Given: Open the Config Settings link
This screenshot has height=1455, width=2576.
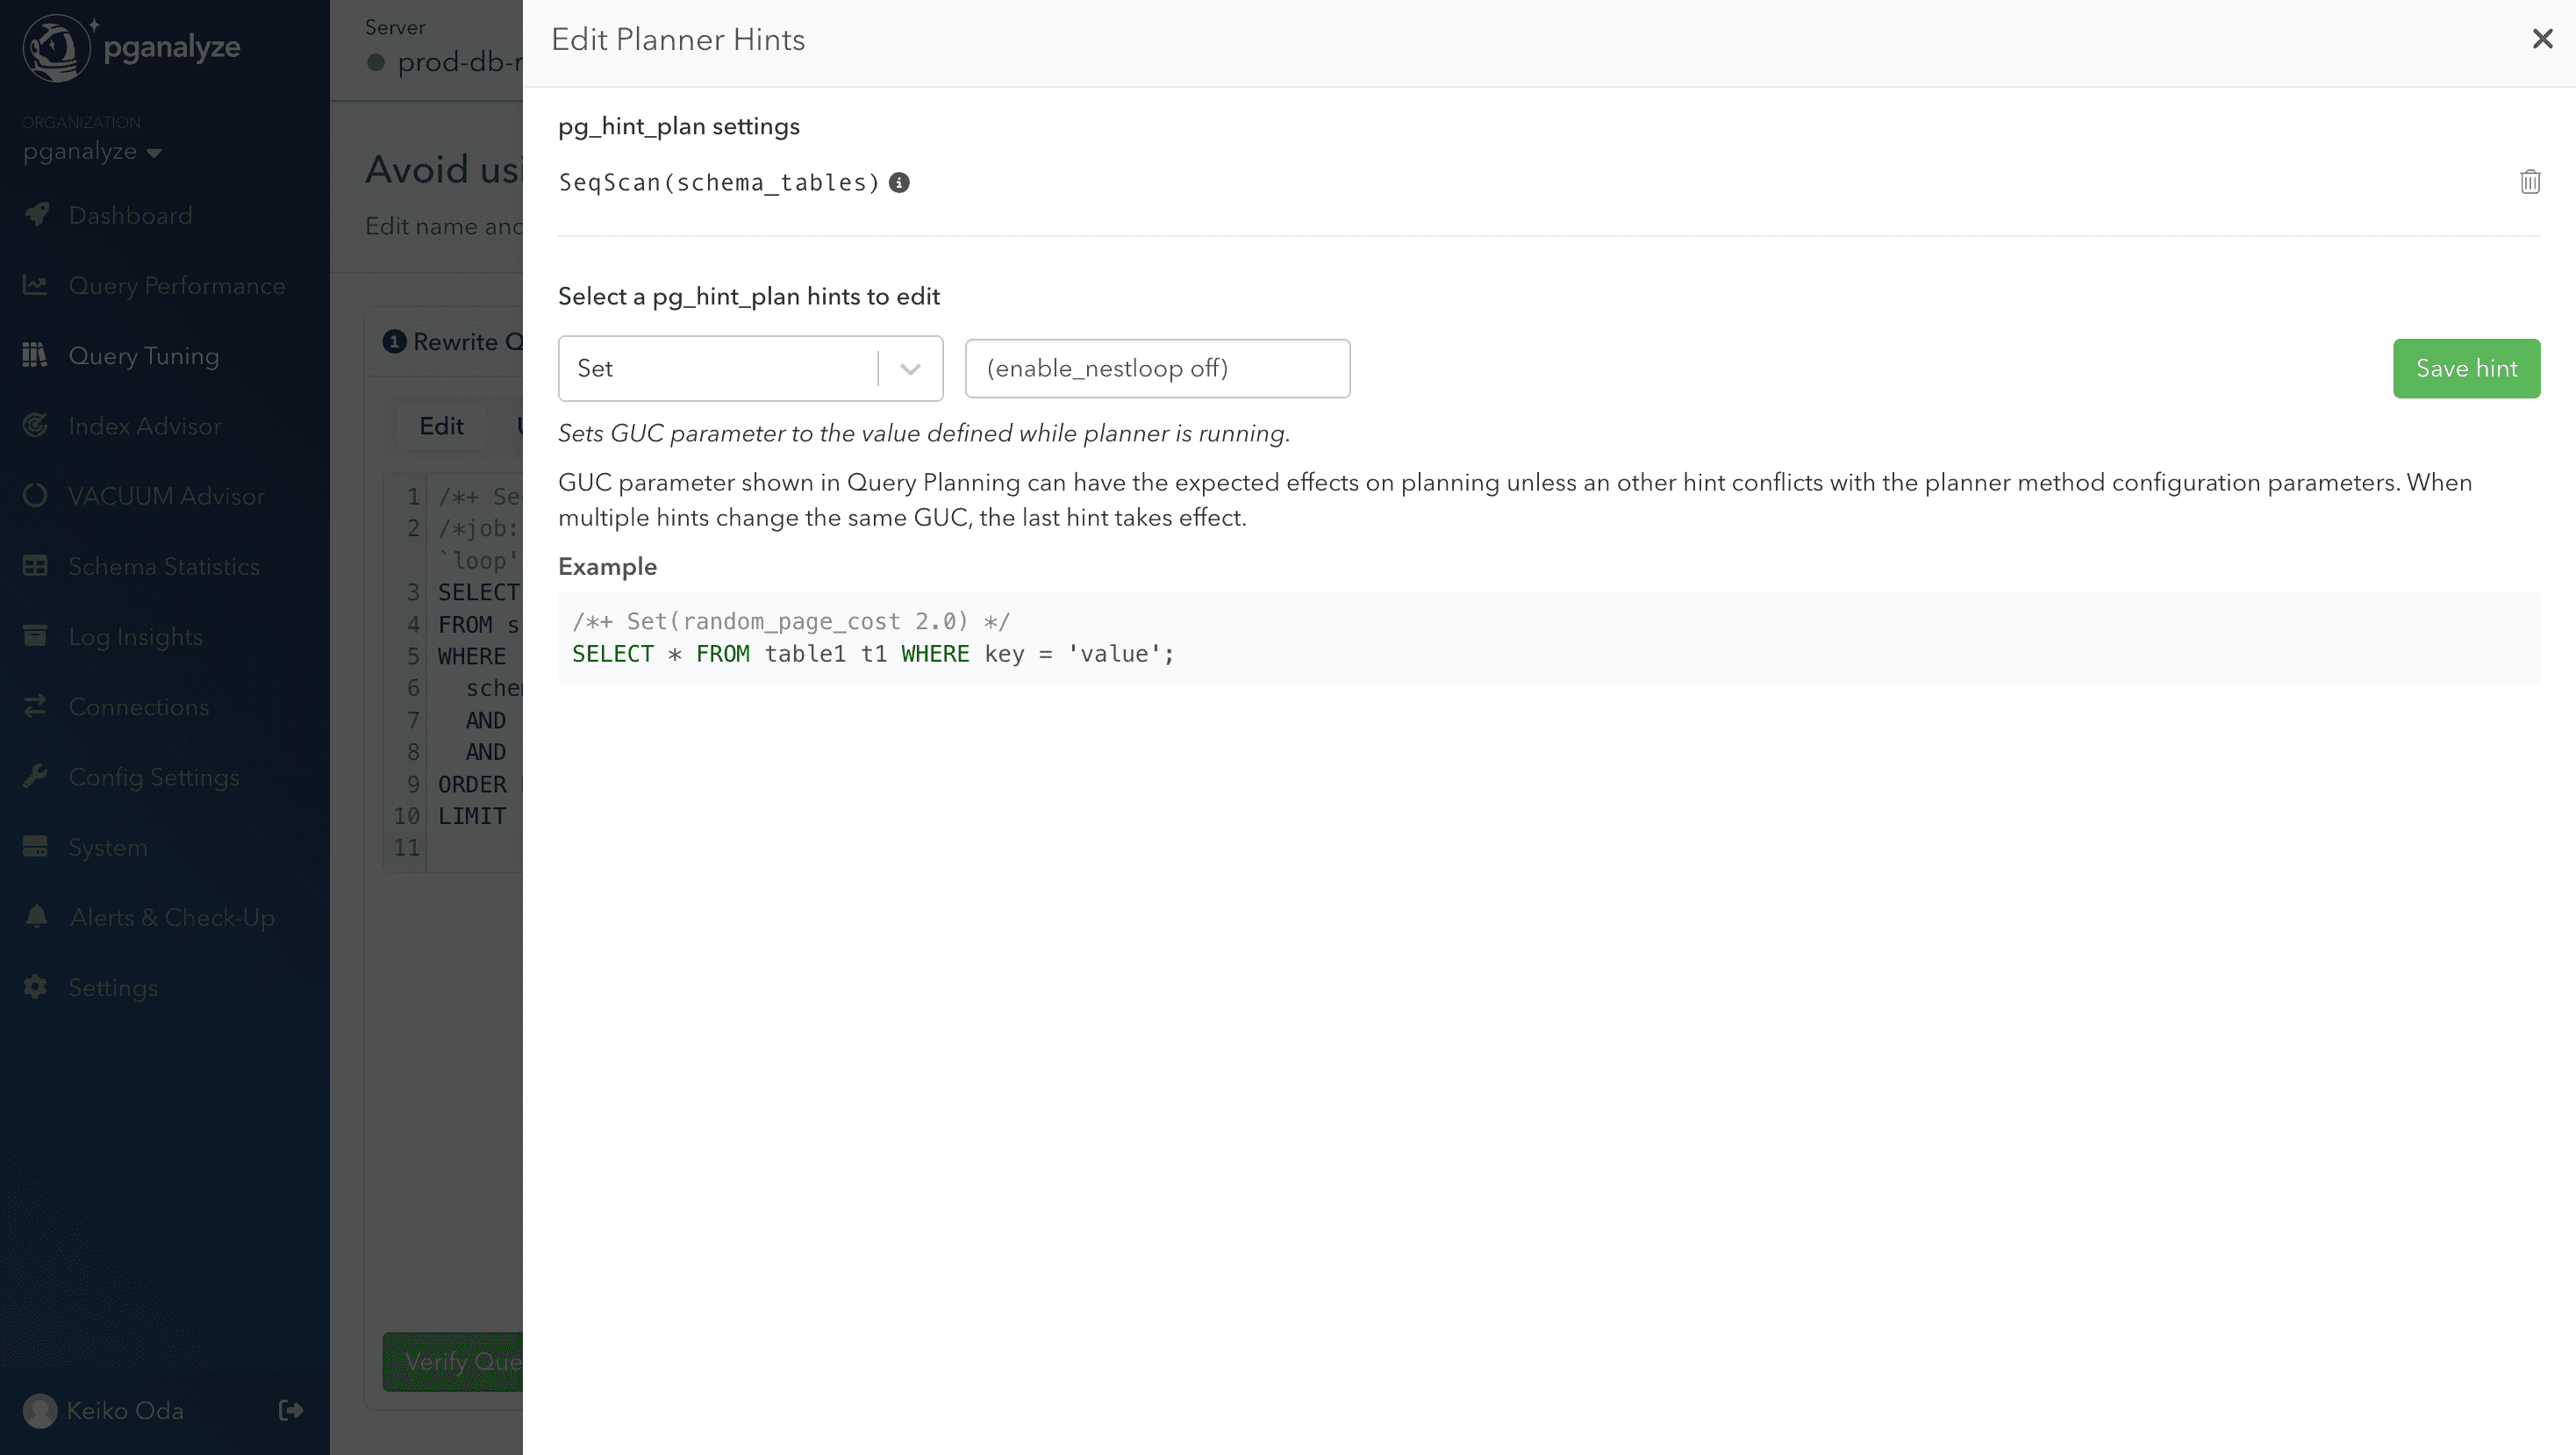Looking at the screenshot, I should coord(154,777).
